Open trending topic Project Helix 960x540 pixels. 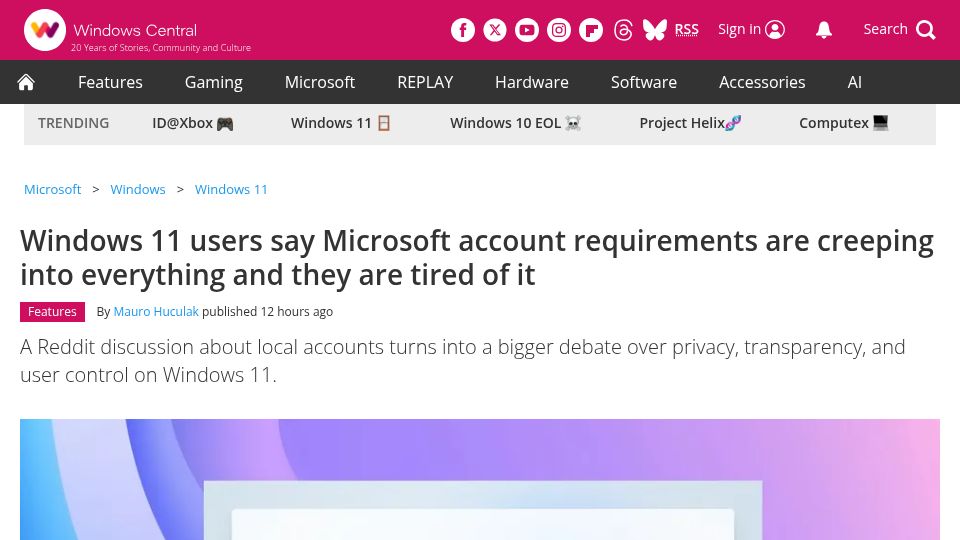[x=690, y=123]
